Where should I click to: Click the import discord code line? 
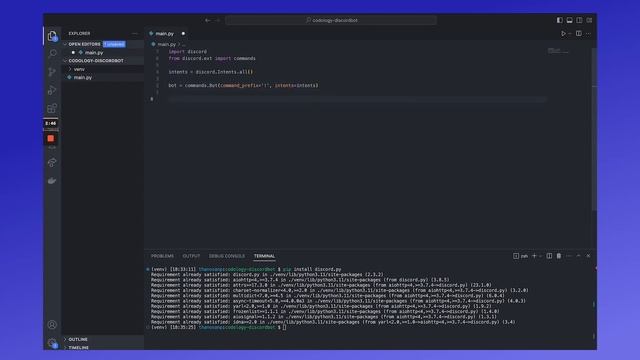click(x=188, y=52)
